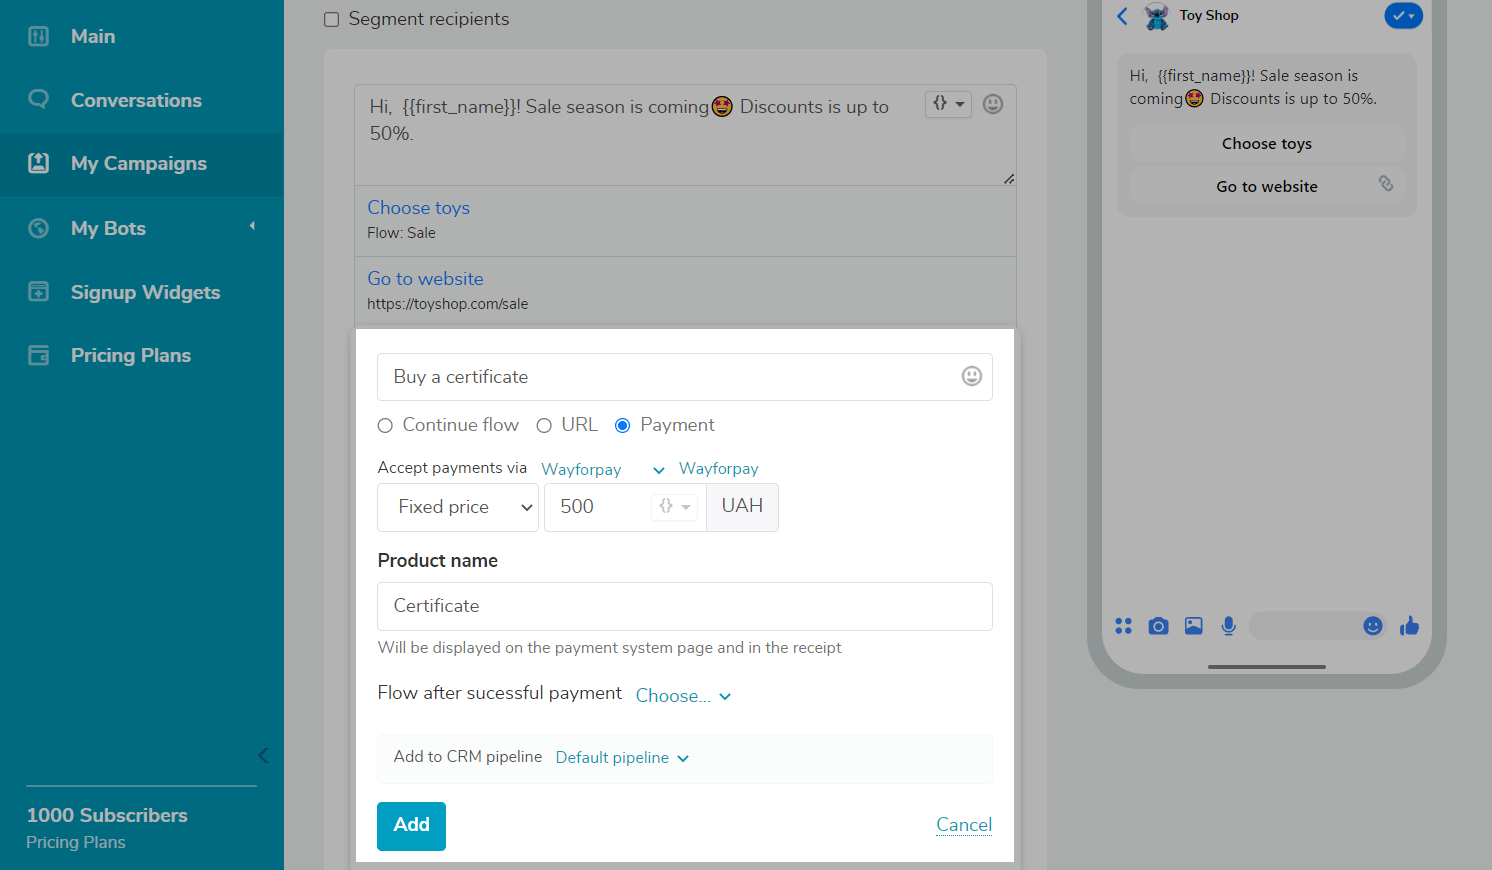This screenshot has height=870, width=1492.
Task: Click the Cancel link
Action: click(x=963, y=825)
